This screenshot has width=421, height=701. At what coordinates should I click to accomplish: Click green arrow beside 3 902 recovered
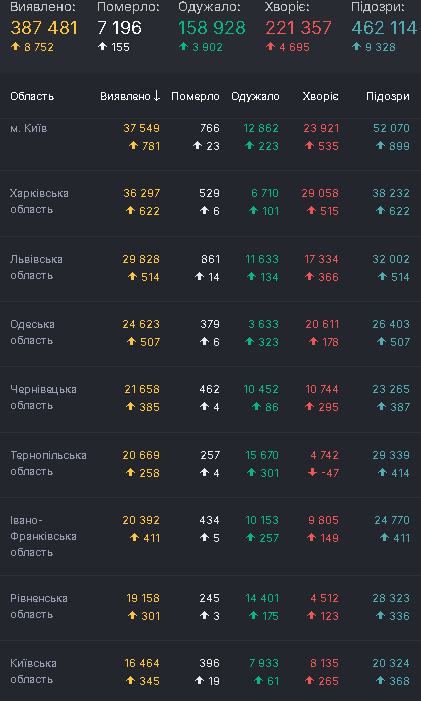click(184, 46)
